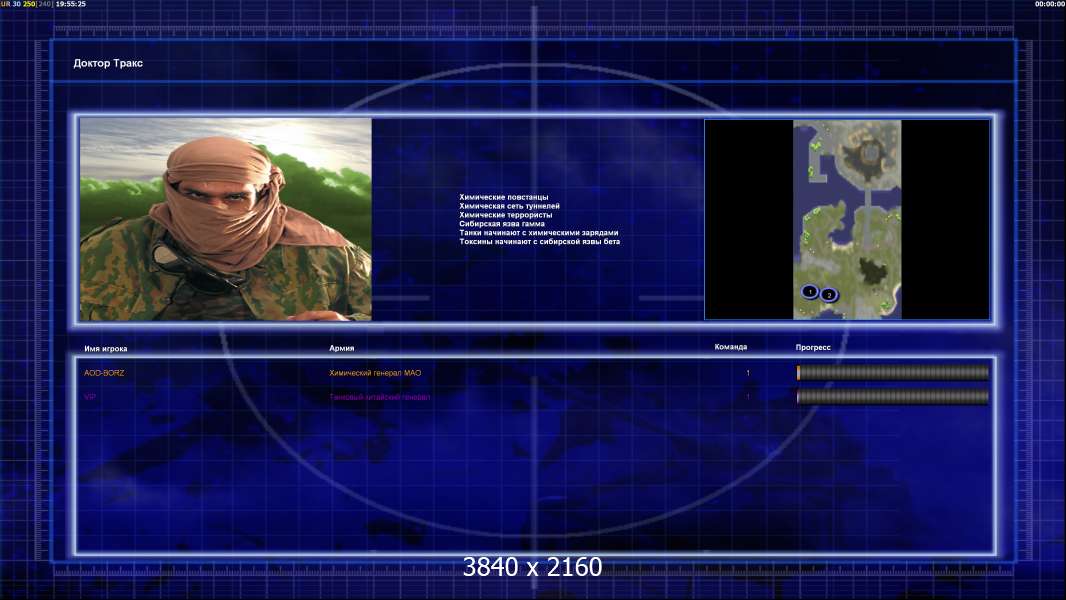The height and width of the screenshot is (600, 1066).
Task: Click "Химическая сеть туннелей" line
Action: tap(509, 206)
